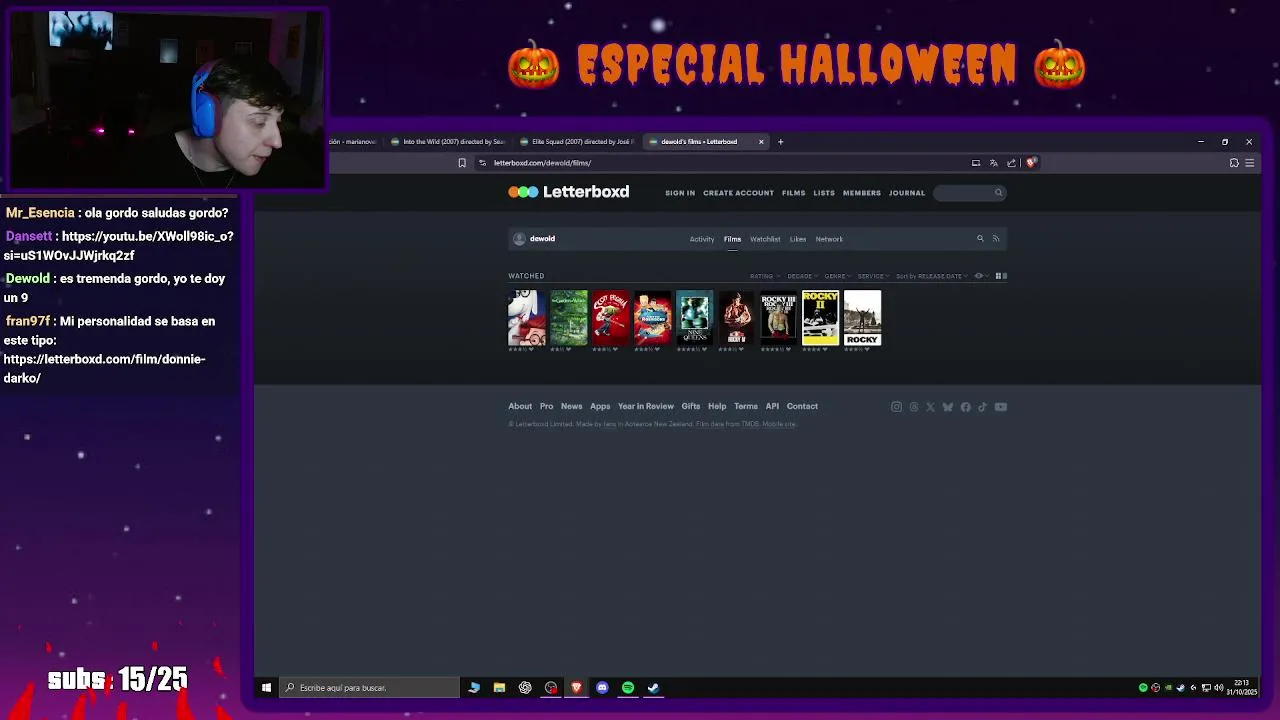Switch to grid view of posters
The height and width of the screenshot is (720, 1280).
[998, 276]
